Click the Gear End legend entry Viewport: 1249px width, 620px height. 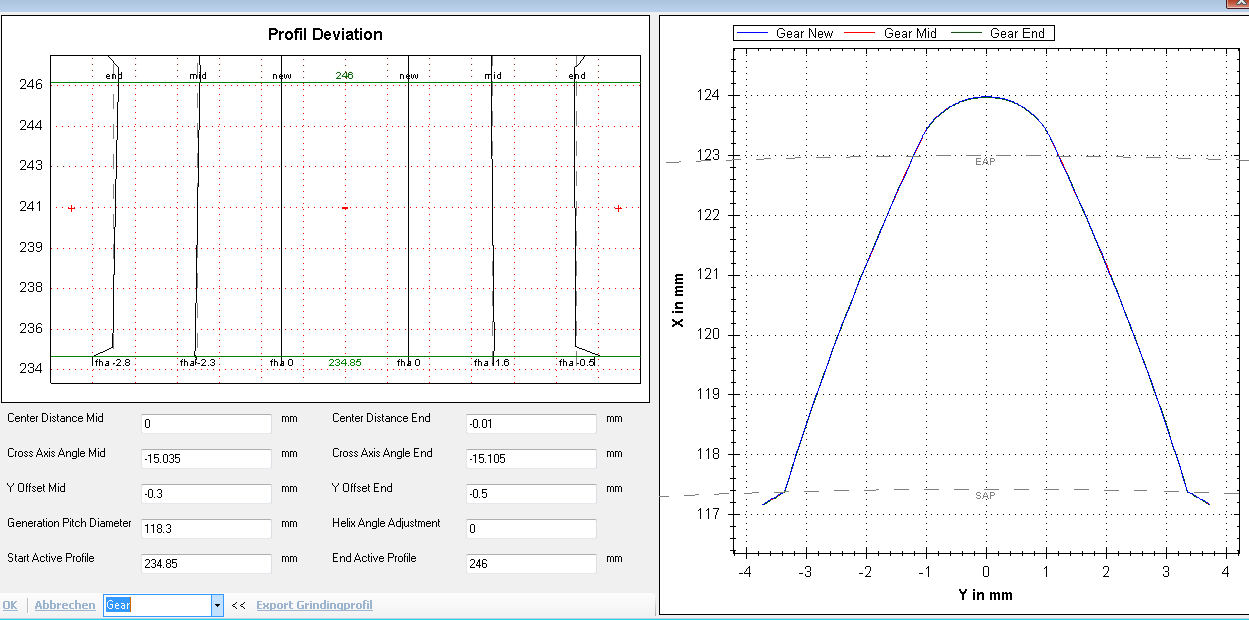coord(1000,33)
